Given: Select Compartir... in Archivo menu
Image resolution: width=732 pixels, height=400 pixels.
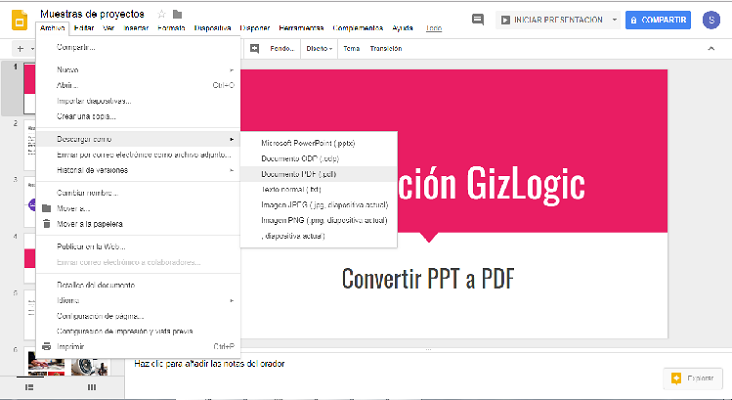Looking at the screenshot, I should point(138,47).
